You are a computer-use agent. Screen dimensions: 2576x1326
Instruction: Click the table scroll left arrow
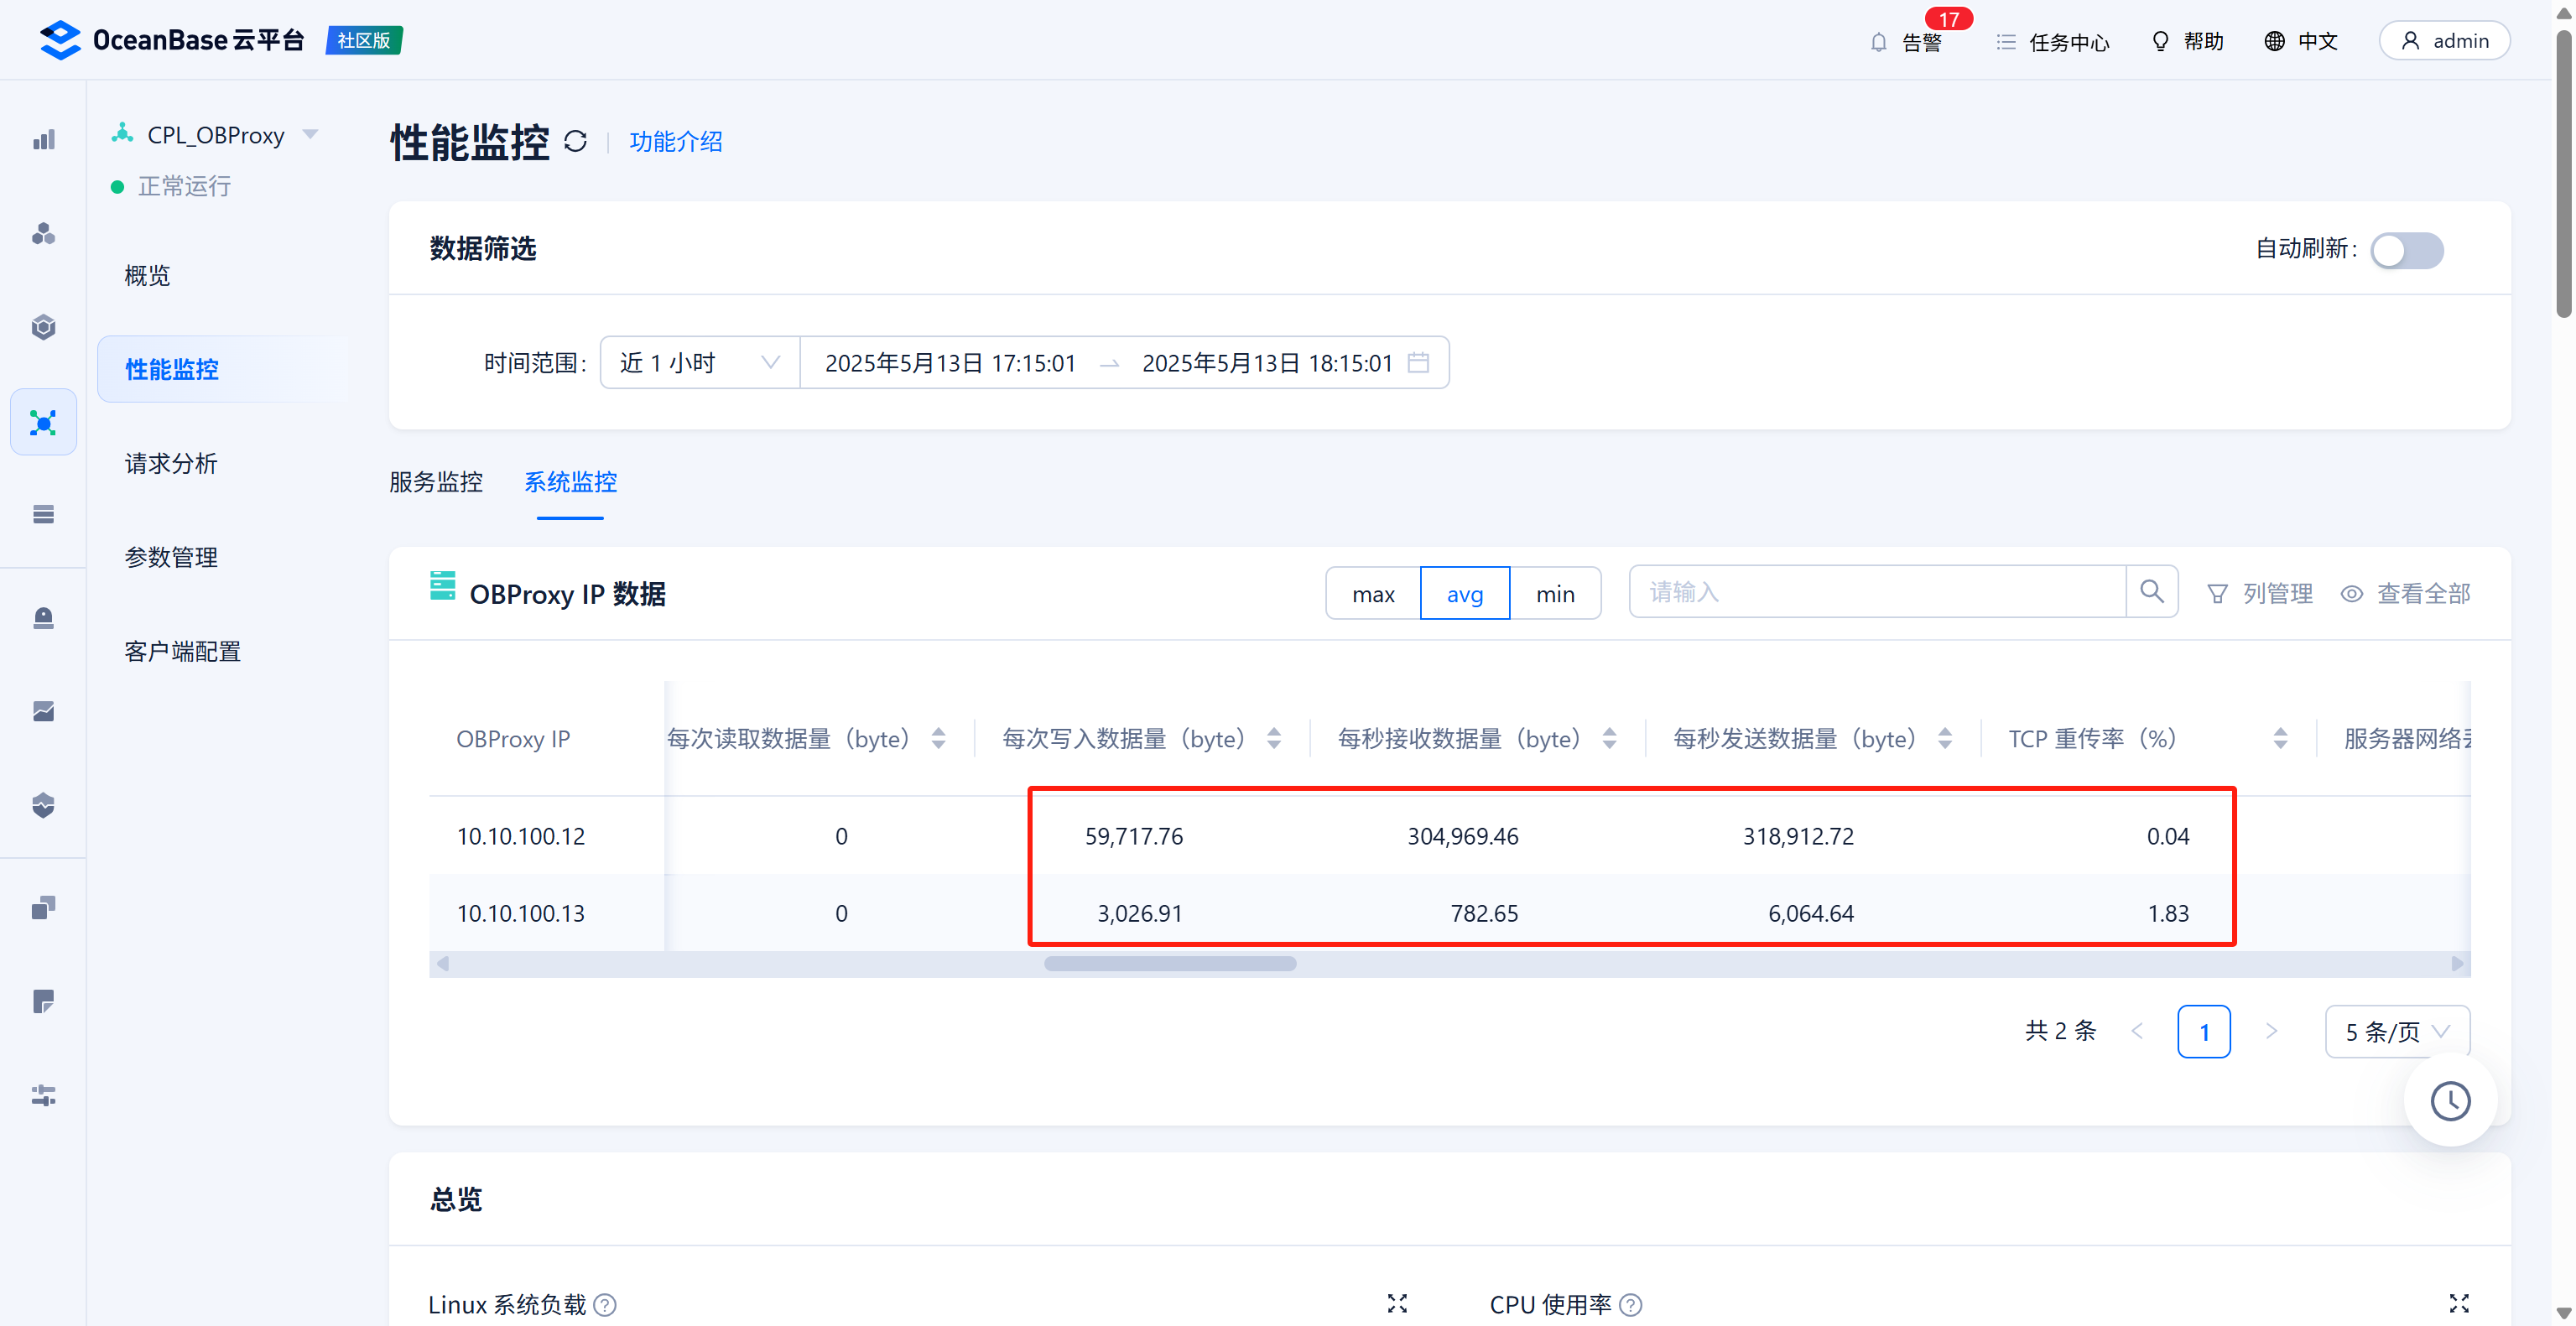click(x=443, y=964)
